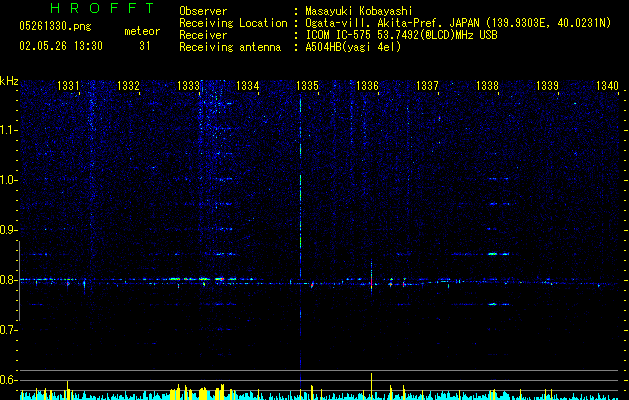629x400 pixels.
Task: Click the Receiving antenna label
Action: [x=230, y=47]
